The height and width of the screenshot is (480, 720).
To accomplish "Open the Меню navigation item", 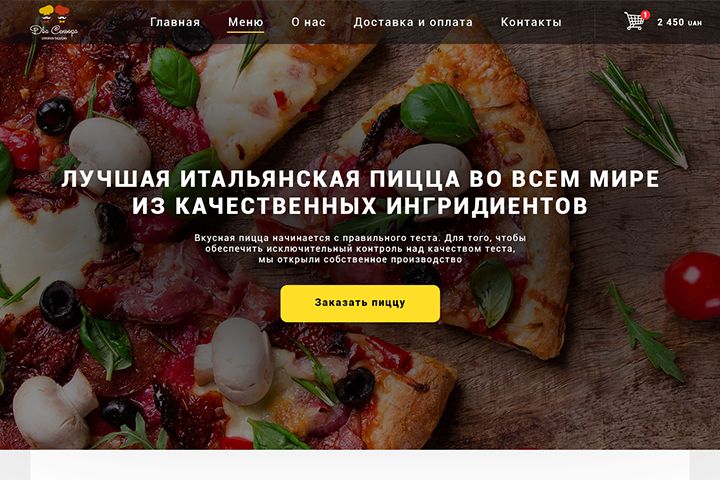I will [x=246, y=22].
